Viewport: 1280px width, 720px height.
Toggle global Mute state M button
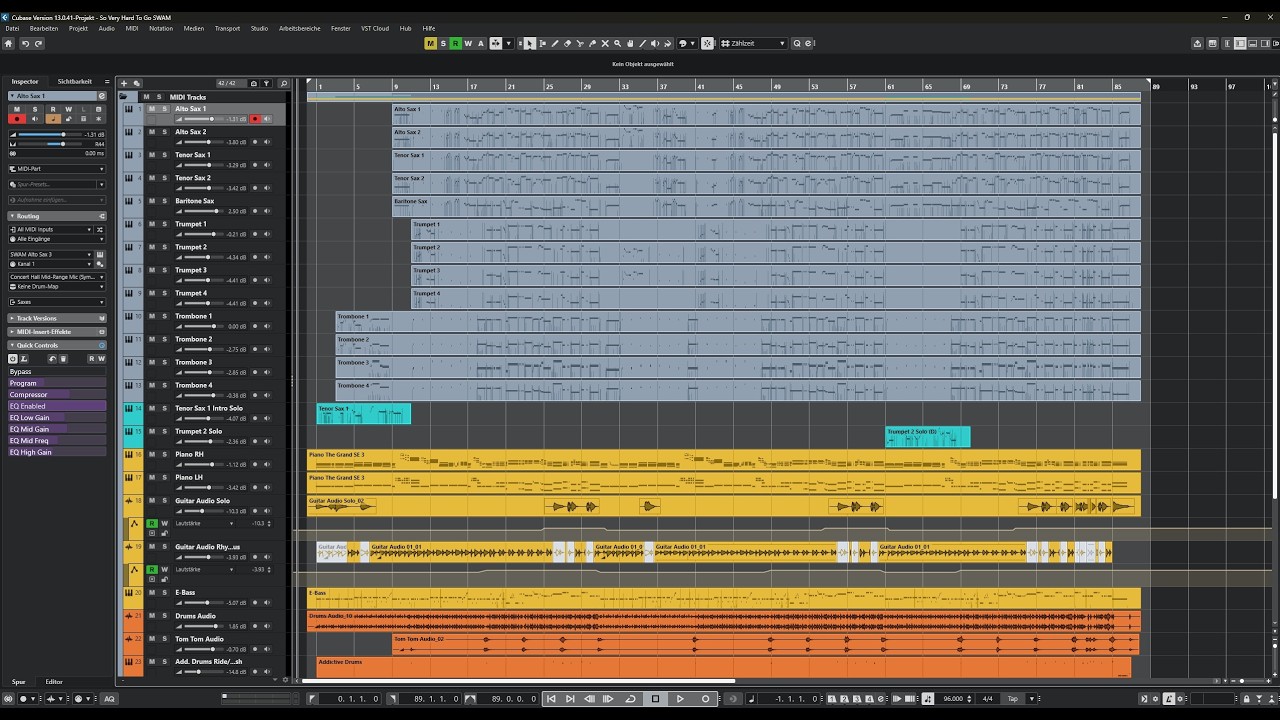click(x=430, y=43)
